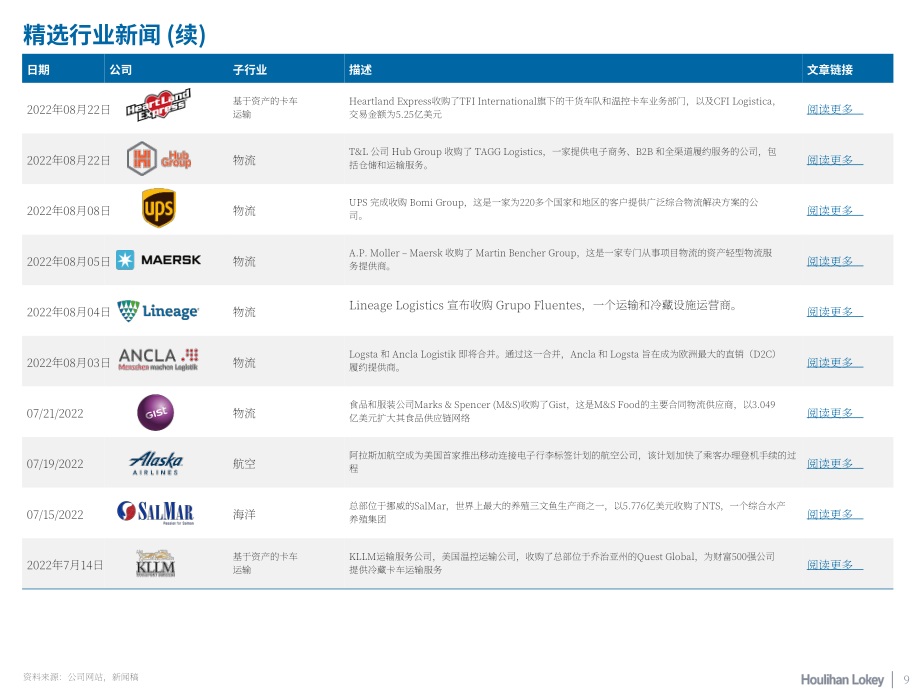Open 阅读更多 link for ANCLA row
The width and height of the screenshot is (920, 690).
pos(834,362)
